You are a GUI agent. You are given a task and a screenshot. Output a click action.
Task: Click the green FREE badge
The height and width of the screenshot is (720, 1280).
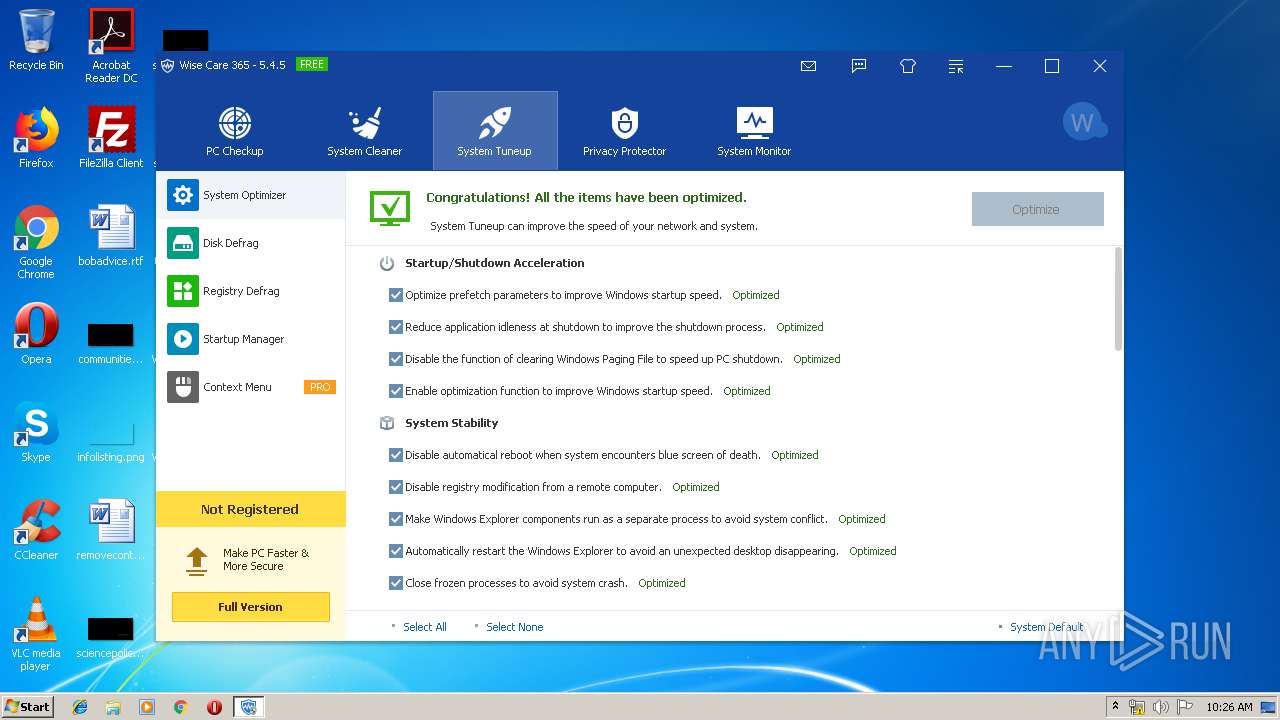[x=312, y=64]
